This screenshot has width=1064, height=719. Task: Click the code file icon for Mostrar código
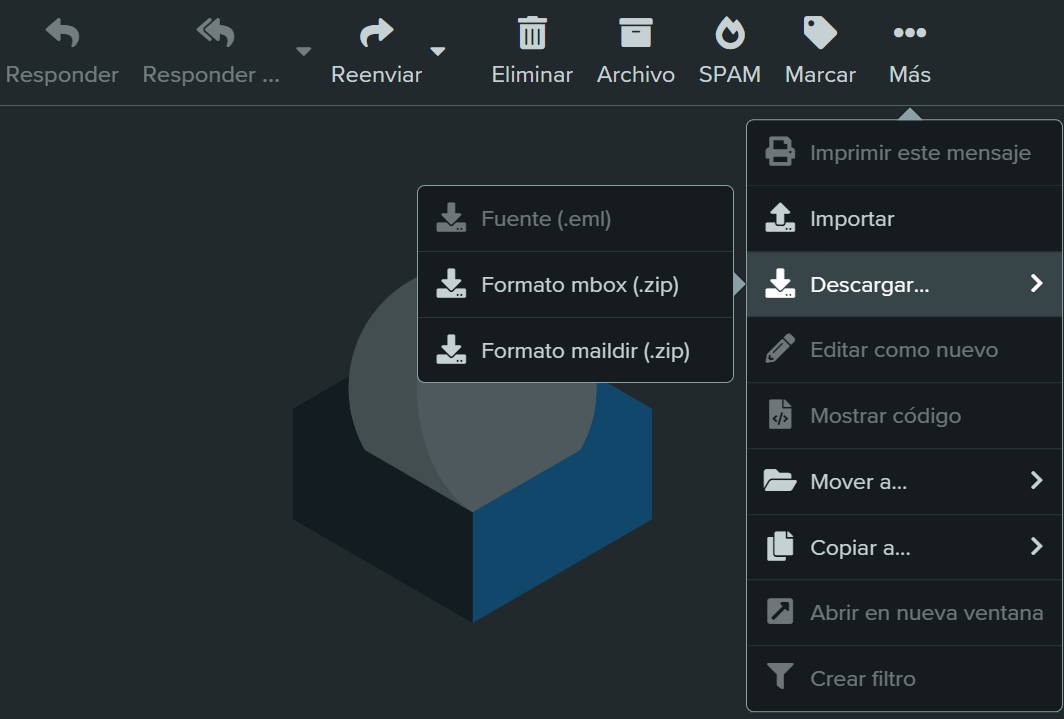click(780, 414)
